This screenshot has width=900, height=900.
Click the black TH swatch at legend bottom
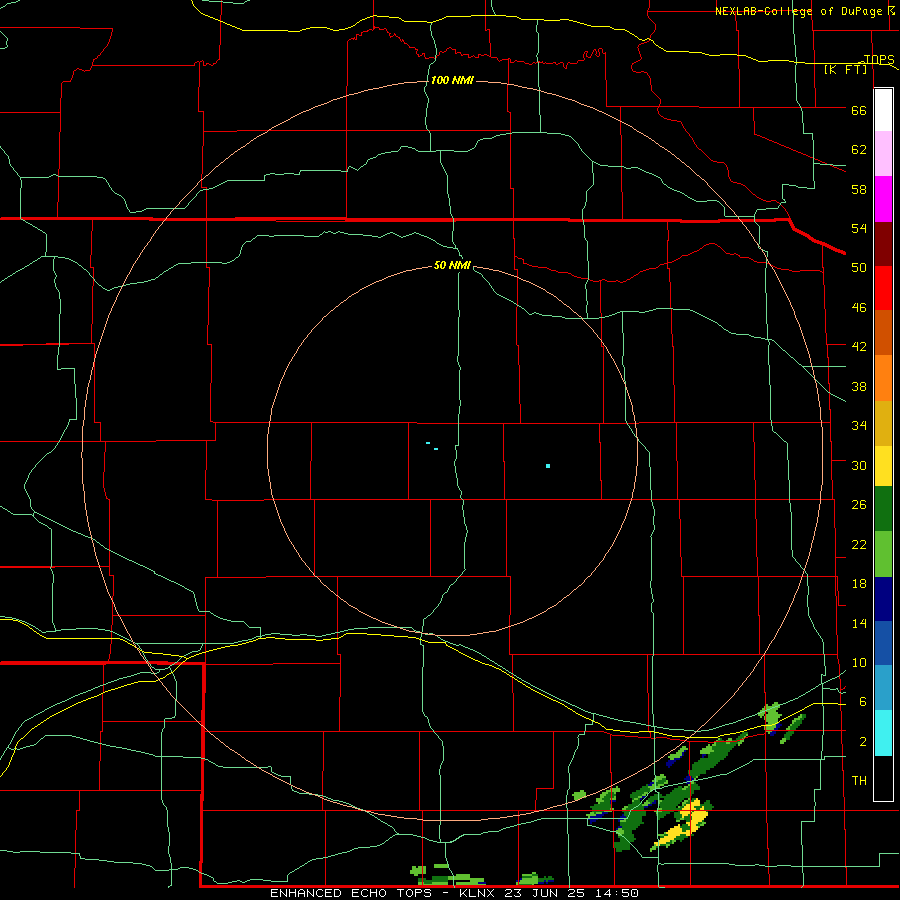[883, 778]
